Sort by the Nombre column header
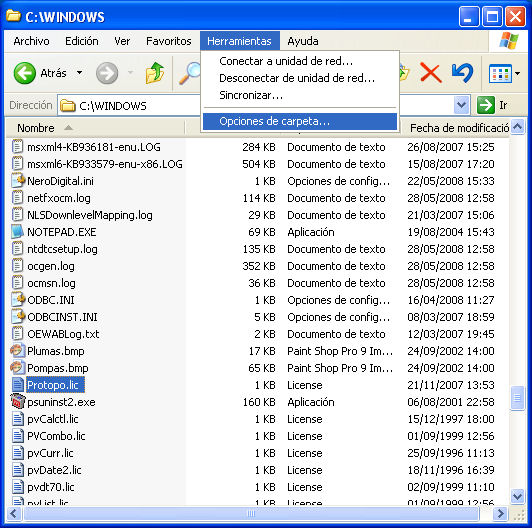The height and width of the screenshot is (528, 532). 95,128
